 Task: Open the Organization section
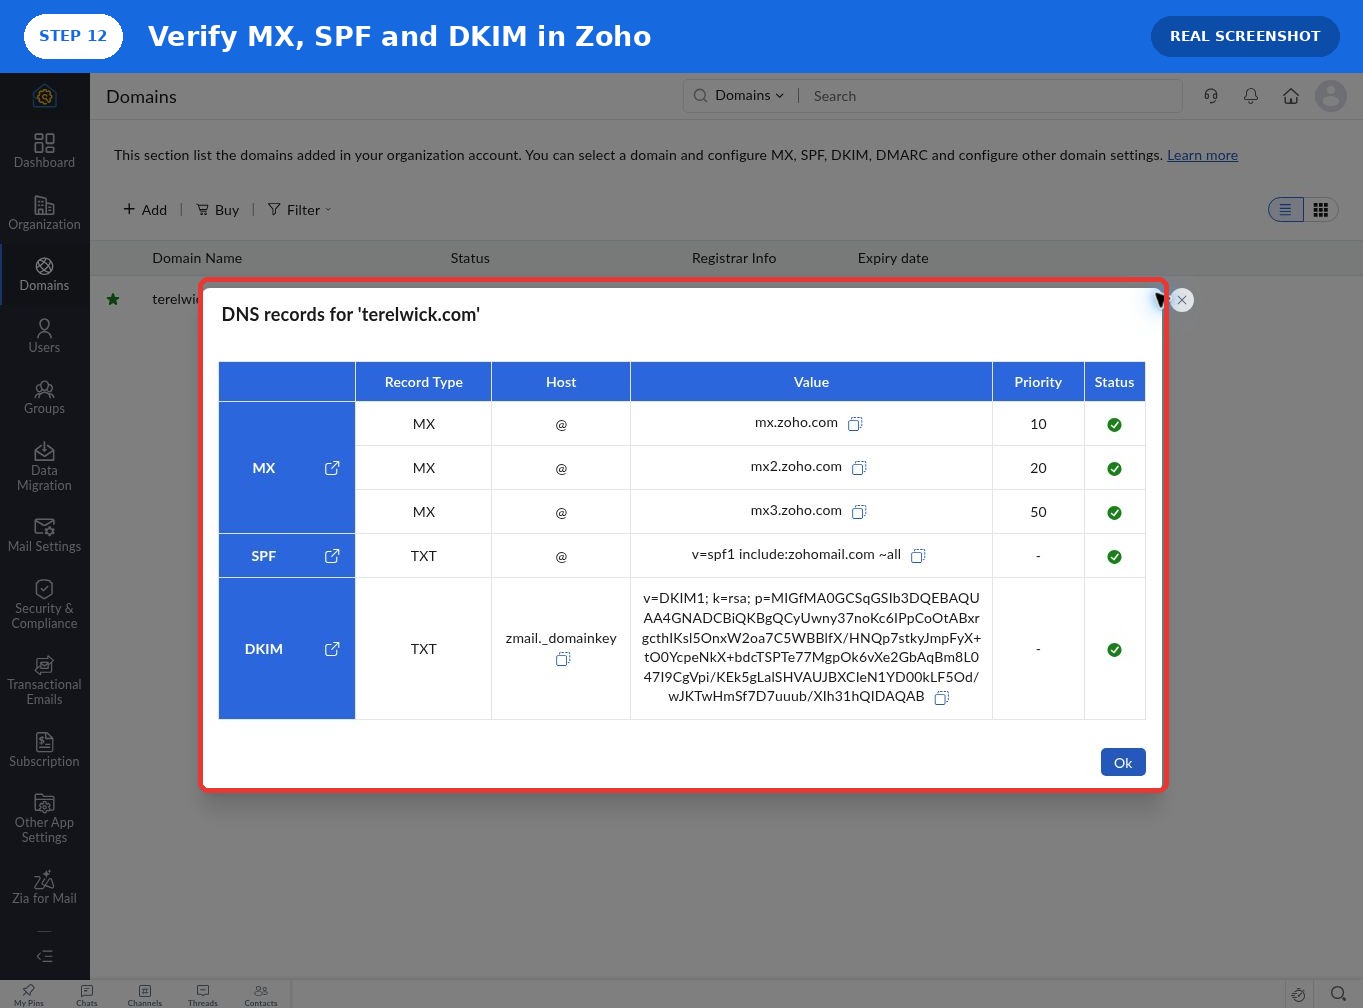(x=44, y=212)
